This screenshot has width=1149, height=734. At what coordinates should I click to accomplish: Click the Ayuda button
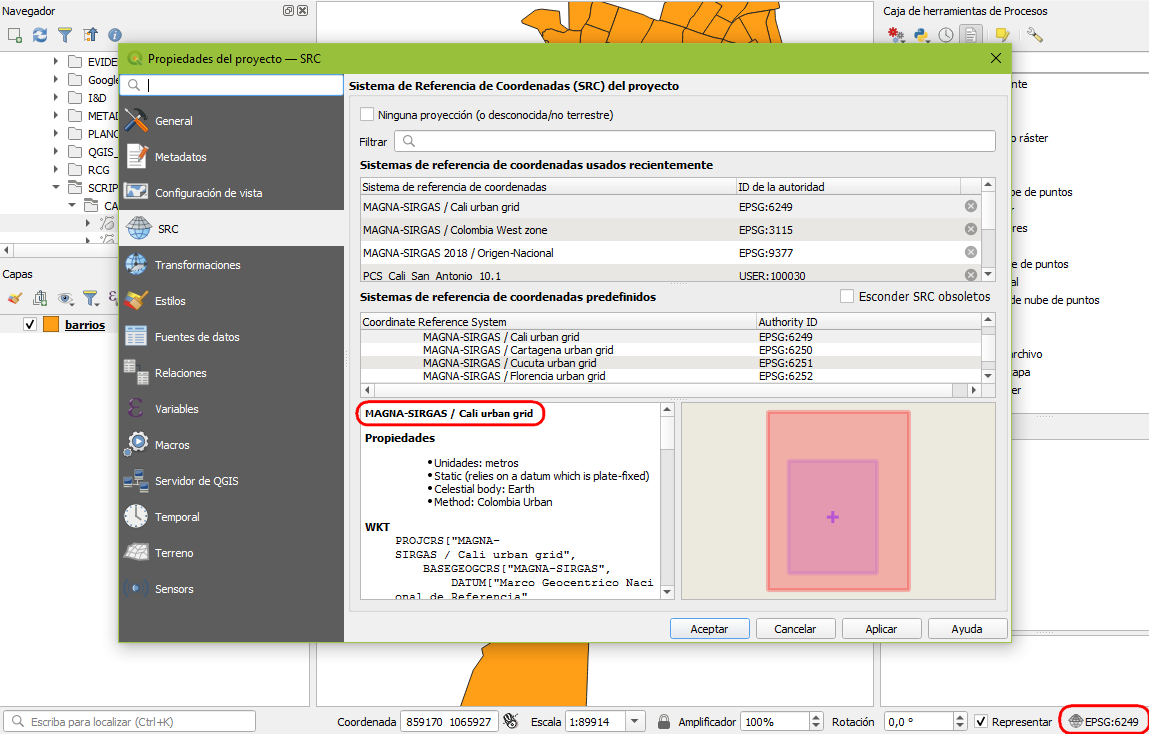[x=967, y=629]
